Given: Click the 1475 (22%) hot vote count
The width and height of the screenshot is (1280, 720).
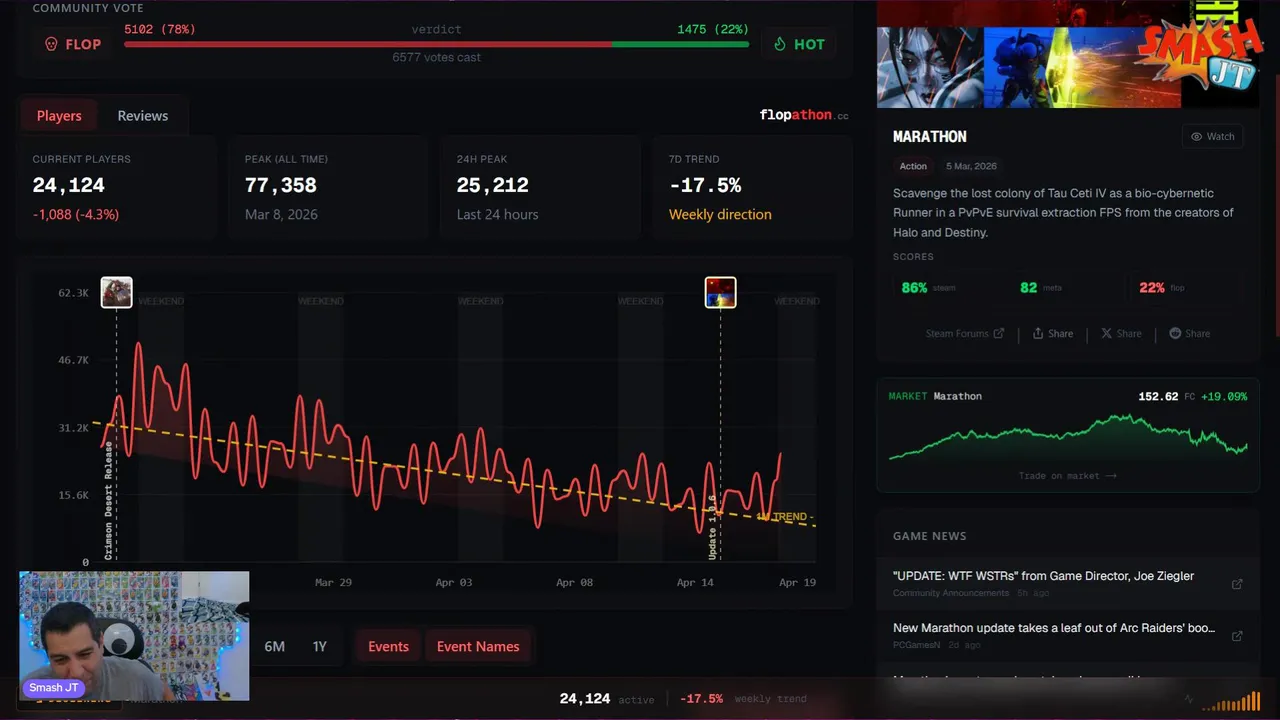Looking at the screenshot, I should pos(713,29).
